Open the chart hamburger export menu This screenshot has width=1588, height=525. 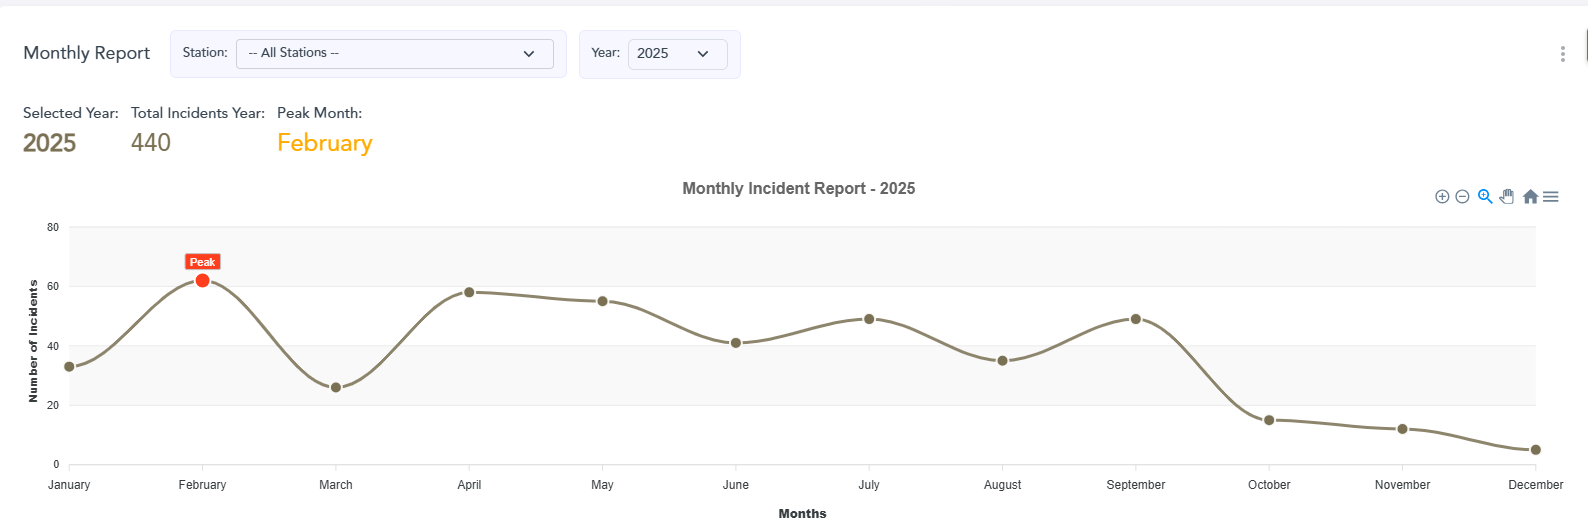(x=1551, y=197)
